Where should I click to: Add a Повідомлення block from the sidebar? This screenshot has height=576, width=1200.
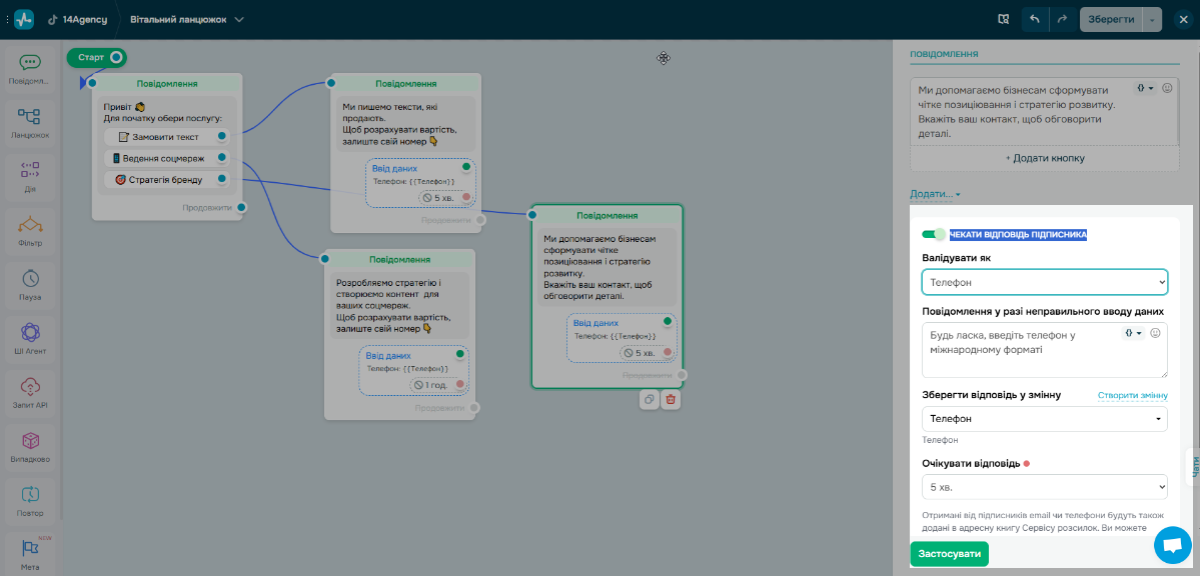29,69
